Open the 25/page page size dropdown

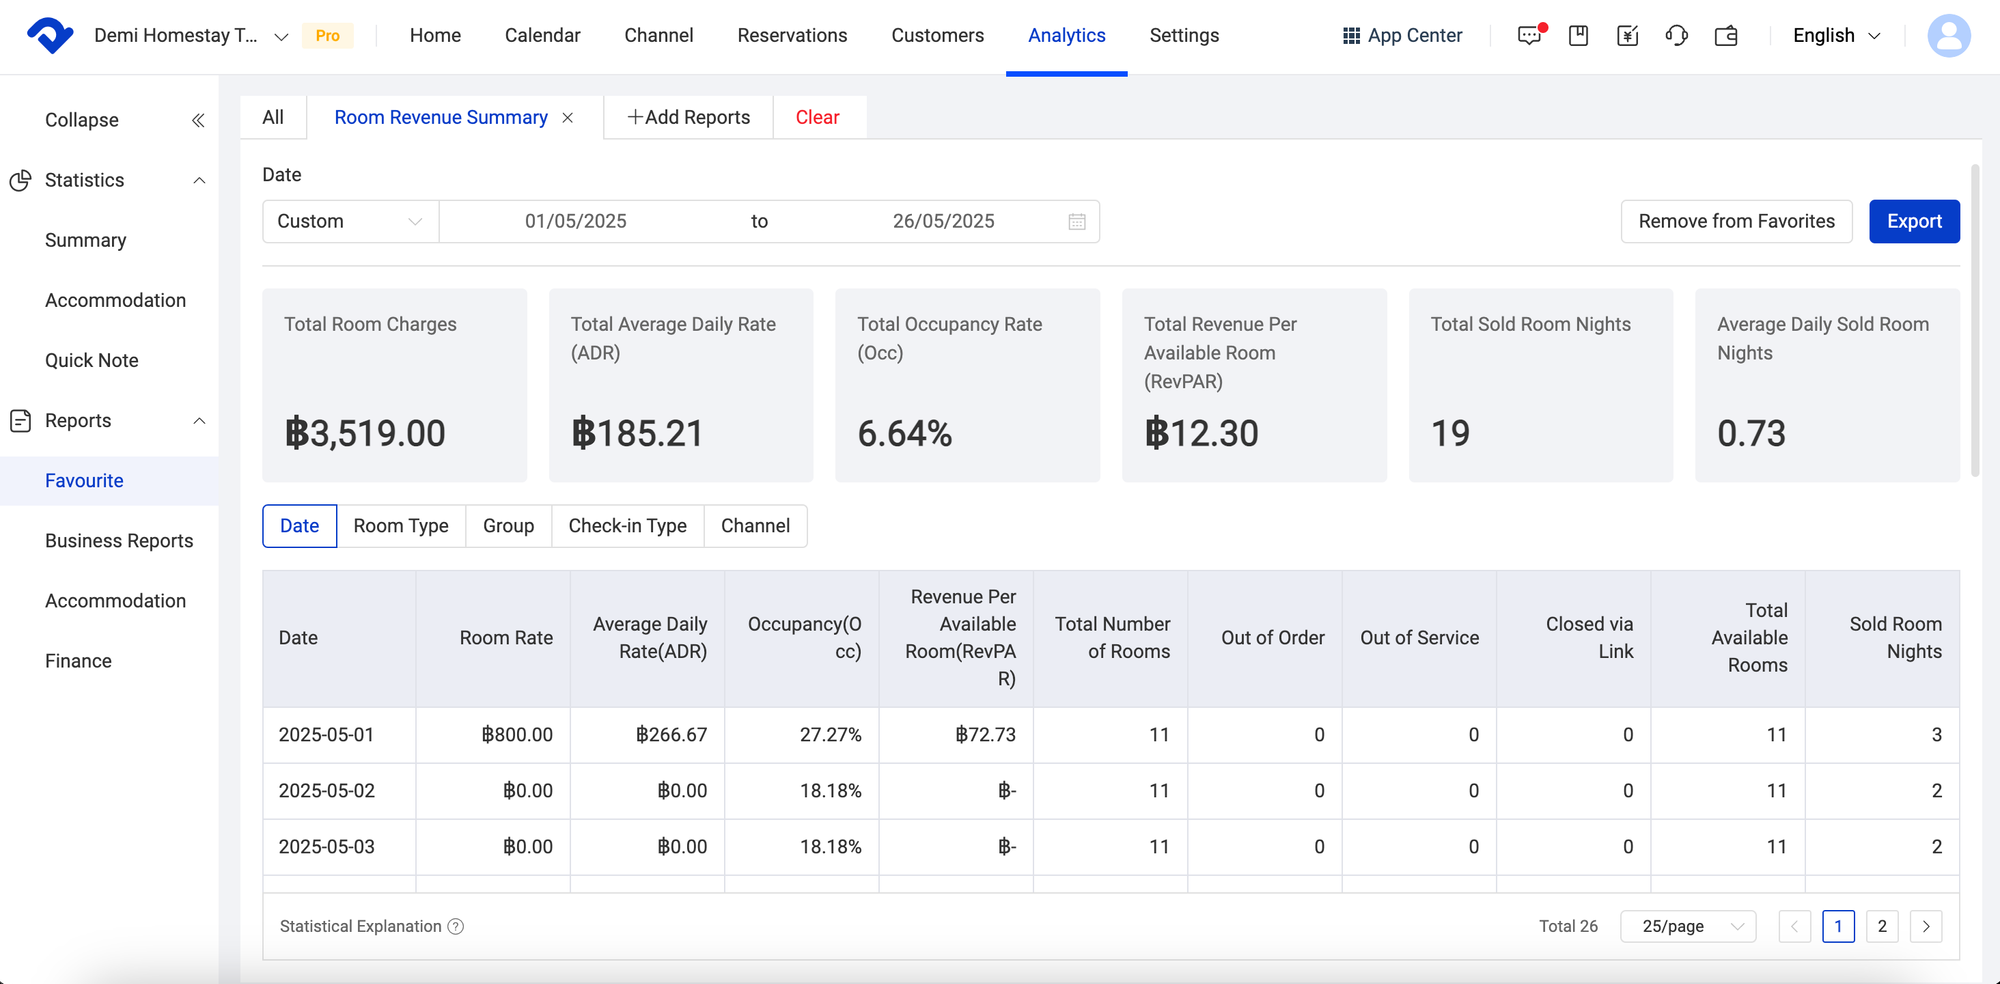[x=1688, y=926]
